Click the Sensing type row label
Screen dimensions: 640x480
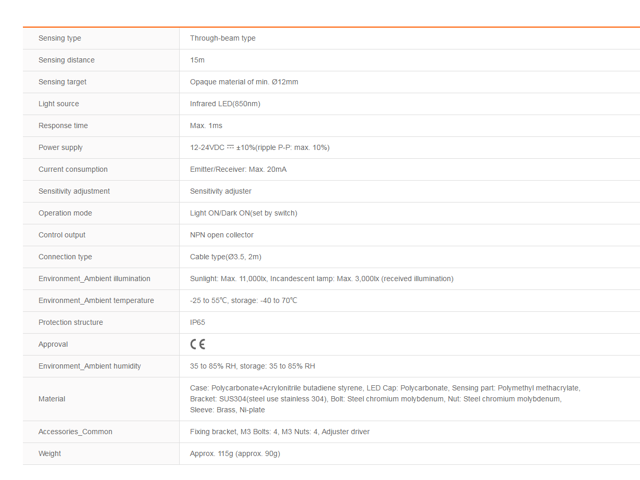pyautogui.click(x=60, y=38)
